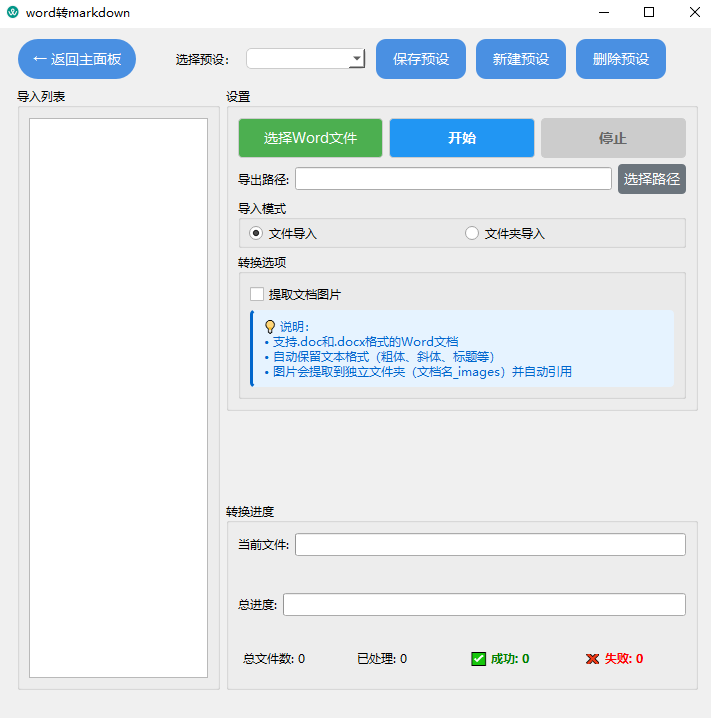Return to main panel via 返回主面板
Image resolution: width=711 pixels, height=718 pixels.
77,59
